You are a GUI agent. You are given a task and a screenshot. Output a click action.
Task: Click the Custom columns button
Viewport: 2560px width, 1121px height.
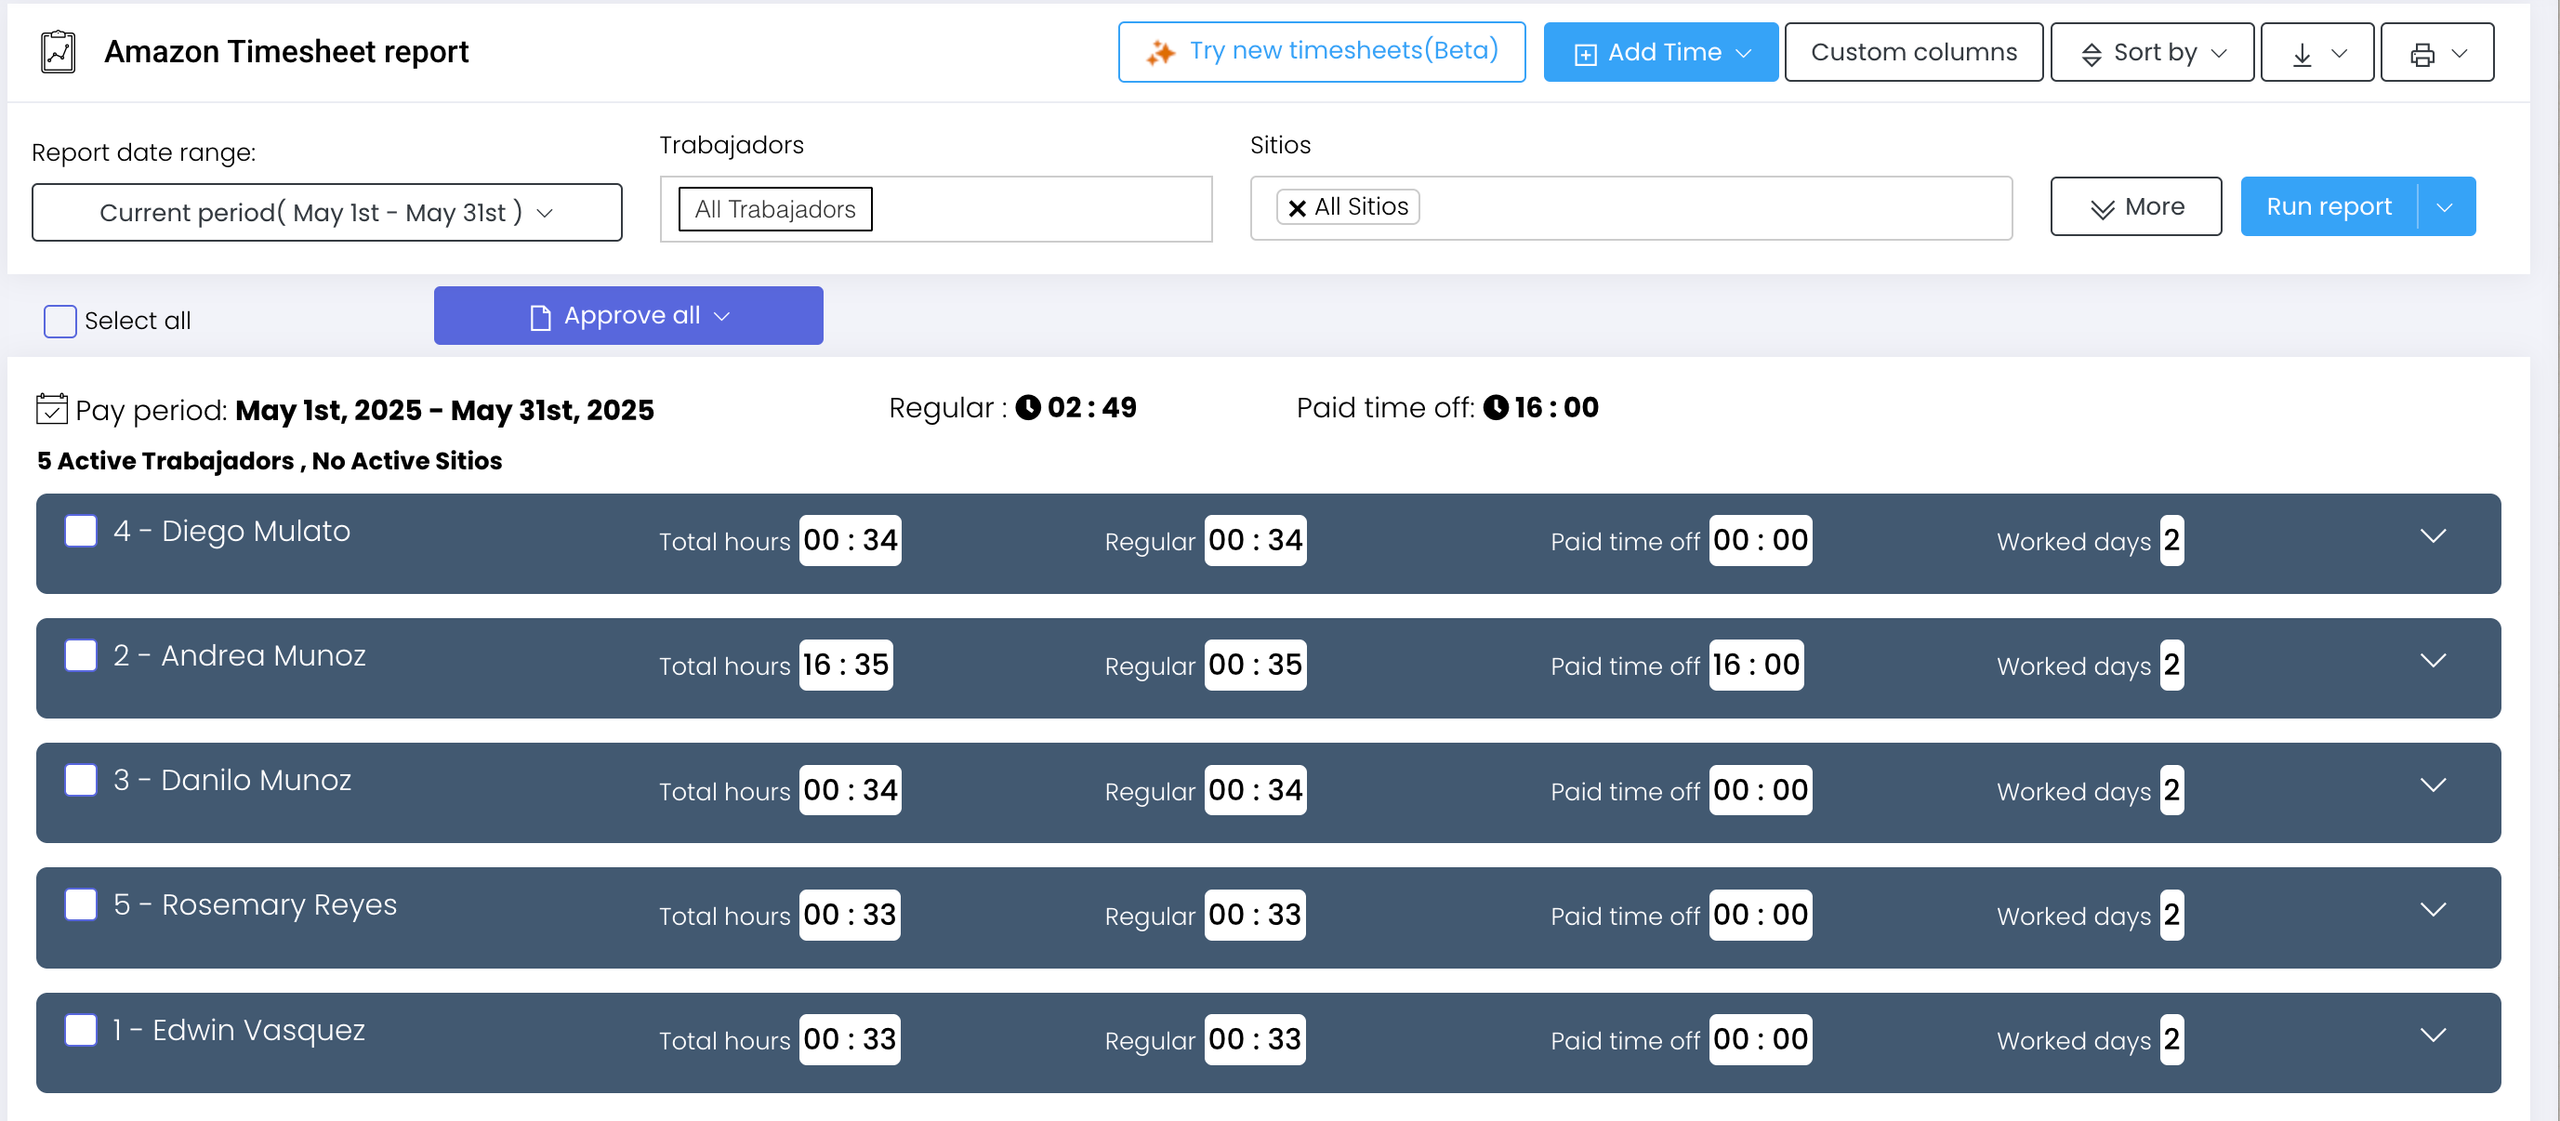click(1913, 53)
